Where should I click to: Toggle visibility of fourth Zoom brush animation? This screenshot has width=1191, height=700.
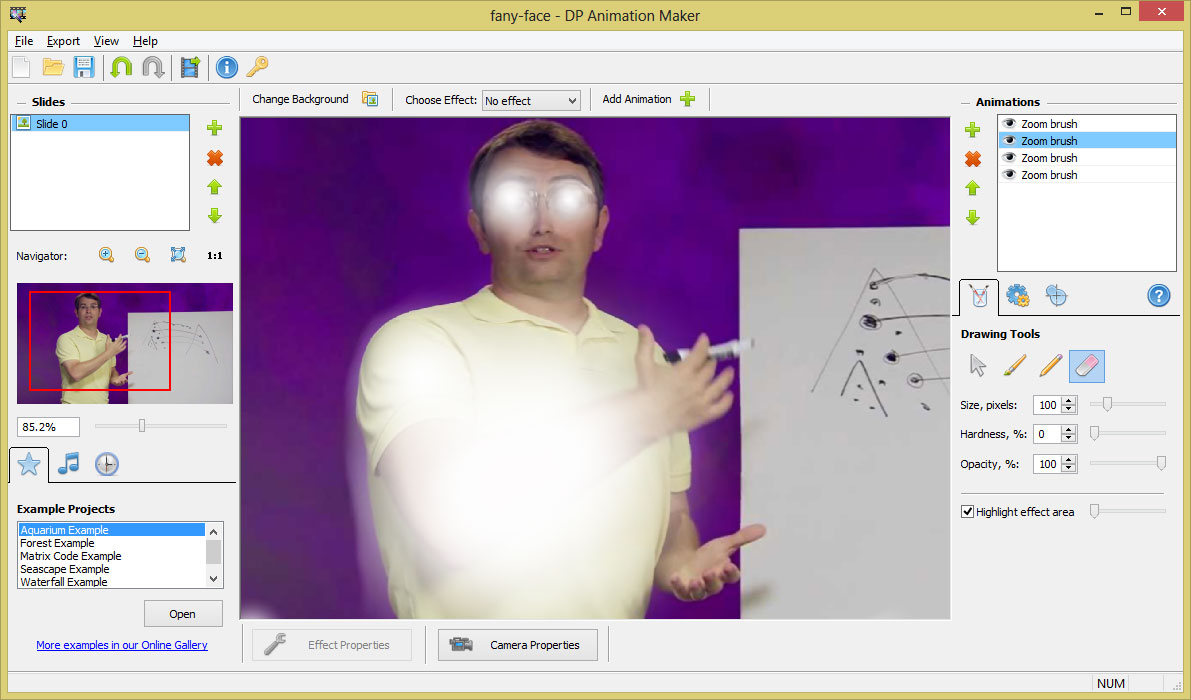tap(1009, 175)
